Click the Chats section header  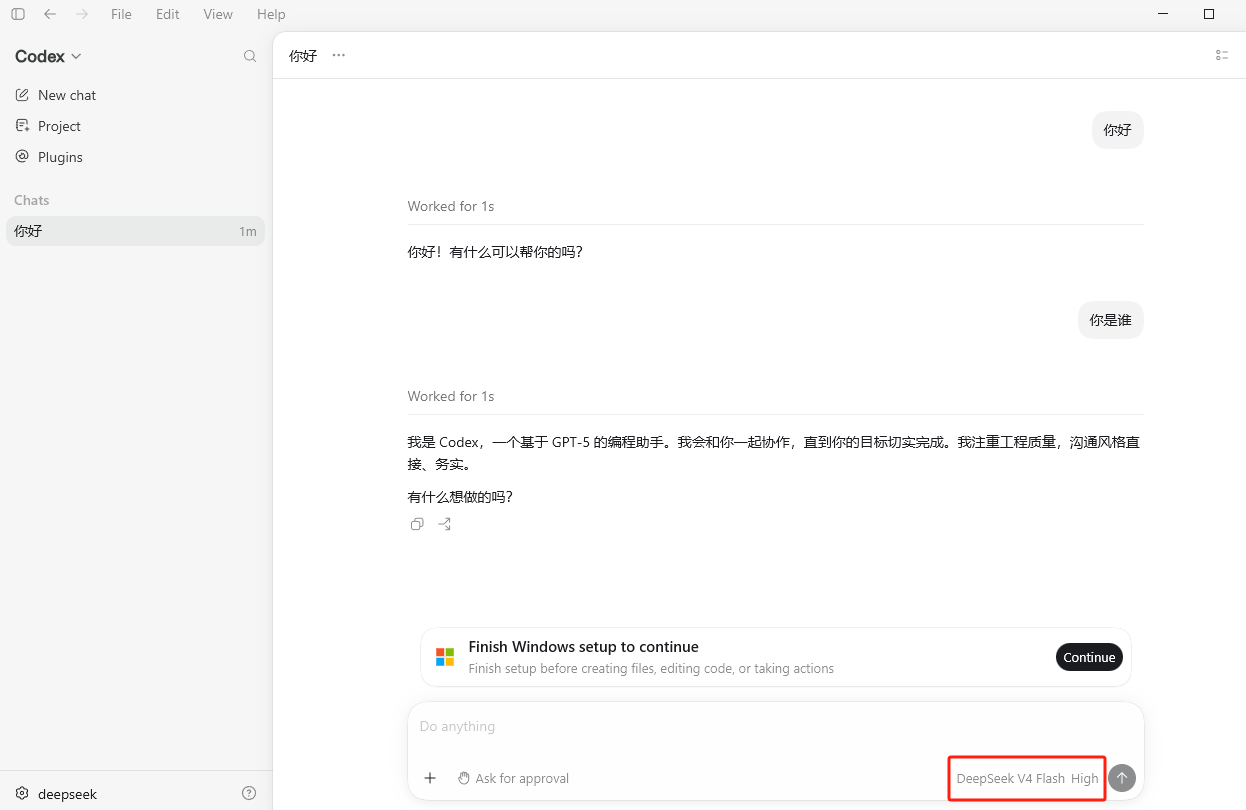pyautogui.click(x=32, y=200)
